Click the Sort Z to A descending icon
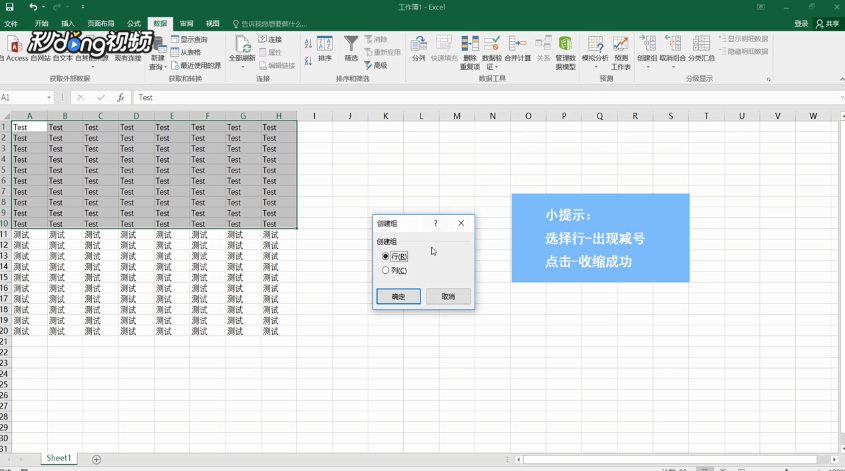The width and height of the screenshot is (845, 471). (x=308, y=61)
